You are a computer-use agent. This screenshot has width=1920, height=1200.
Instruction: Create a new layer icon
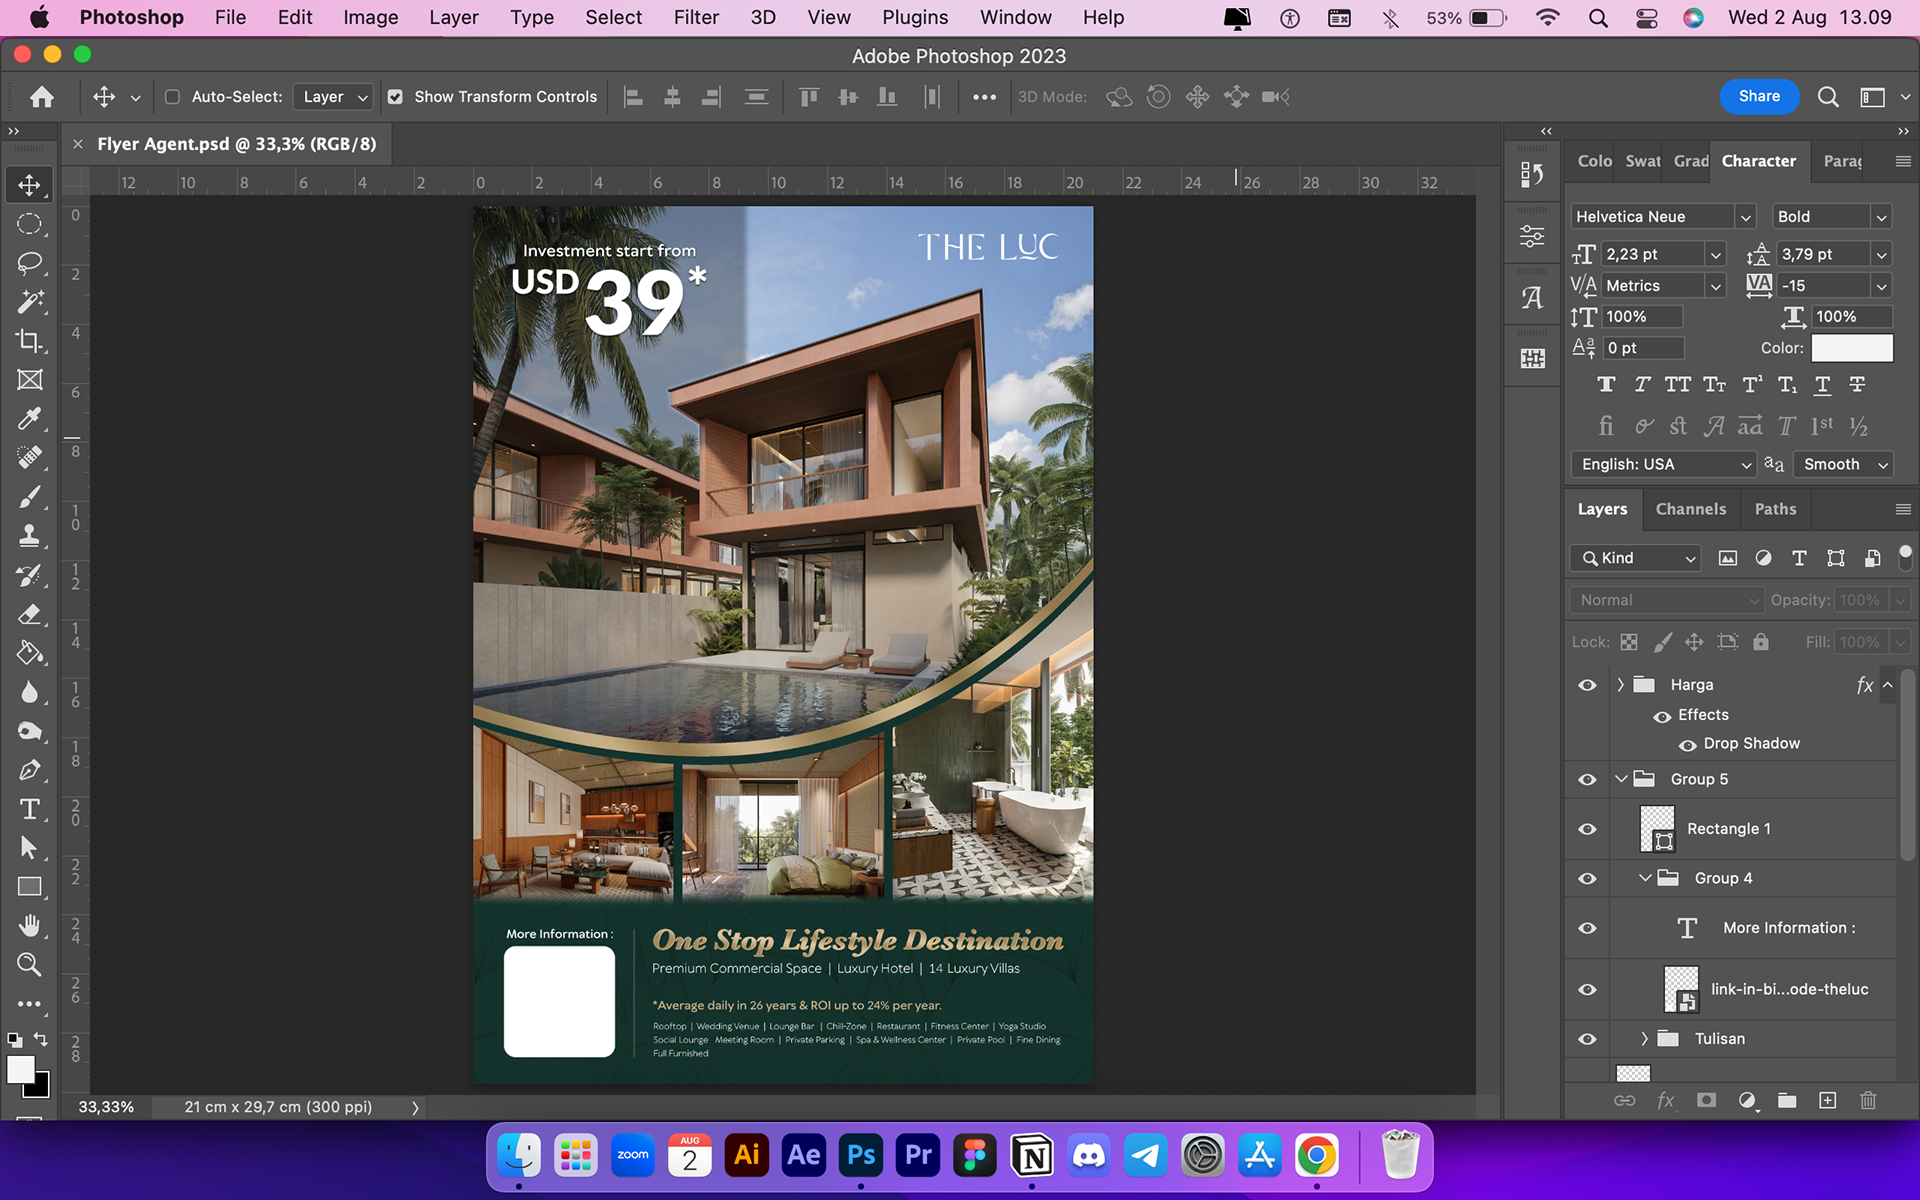click(1827, 1100)
